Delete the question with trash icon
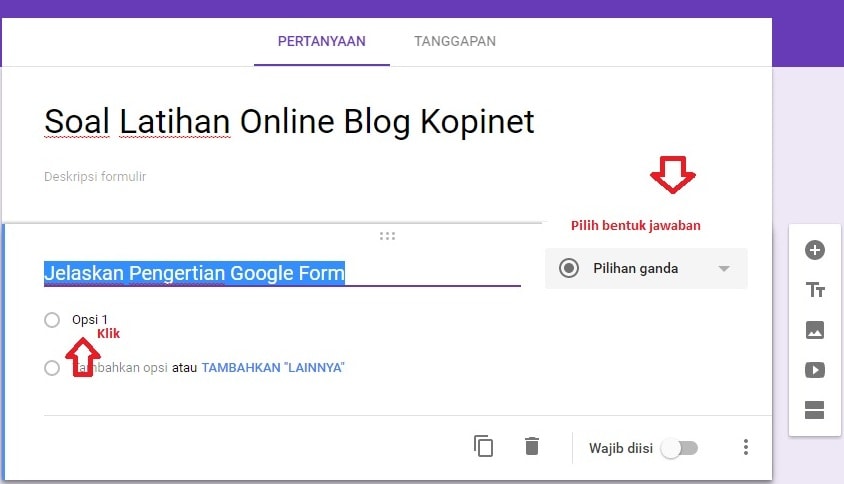The width and height of the screenshot is (844, 484). click(x=532, y=446)
